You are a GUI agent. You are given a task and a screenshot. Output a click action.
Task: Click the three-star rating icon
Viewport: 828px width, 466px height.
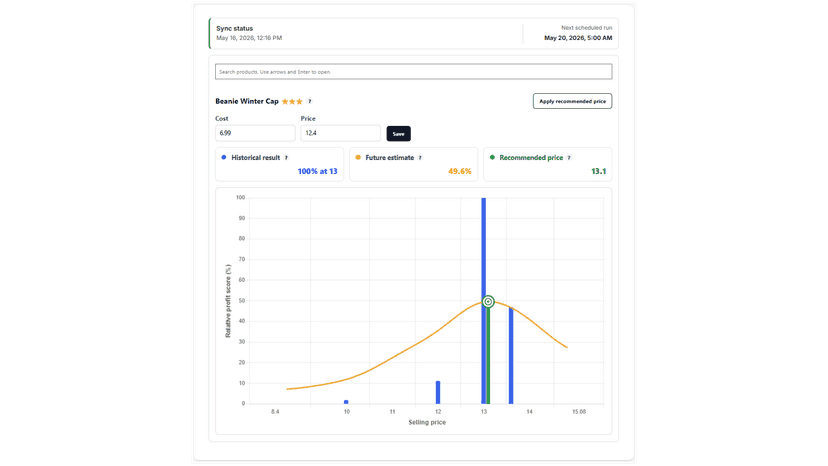[x=292, y=101]
